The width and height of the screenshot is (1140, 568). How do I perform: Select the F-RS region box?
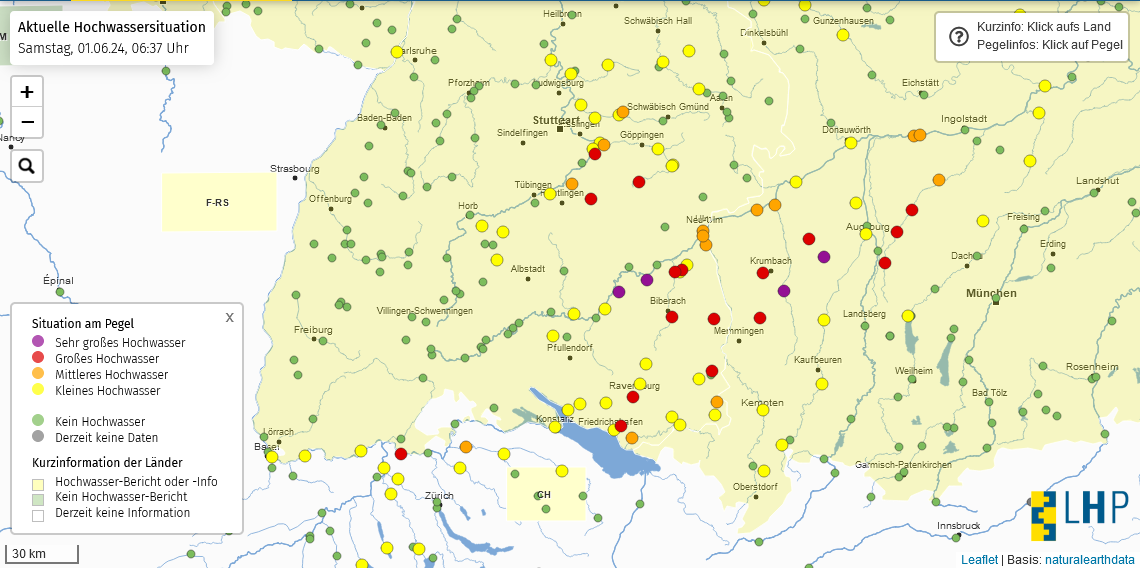[218, 202]
